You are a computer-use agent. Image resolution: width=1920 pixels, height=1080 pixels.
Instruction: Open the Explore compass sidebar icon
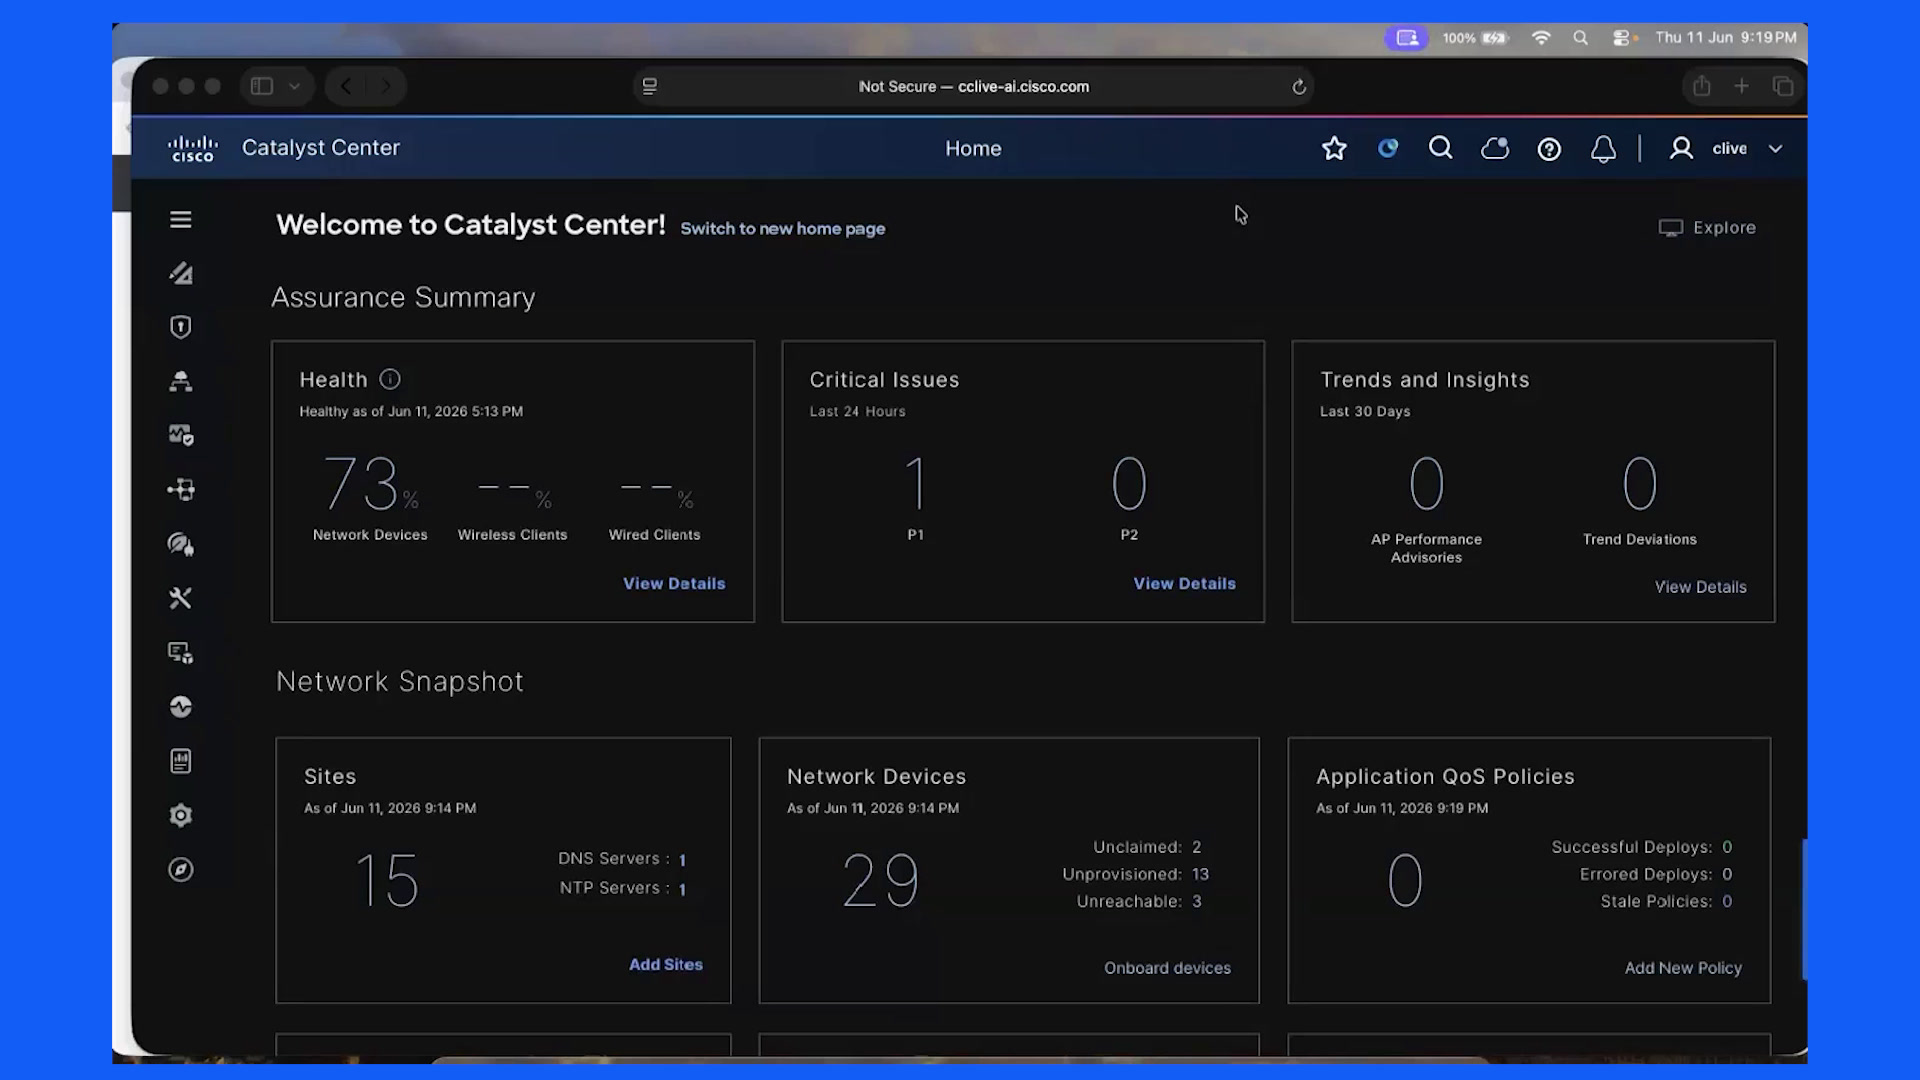click(x=180, y=869)
